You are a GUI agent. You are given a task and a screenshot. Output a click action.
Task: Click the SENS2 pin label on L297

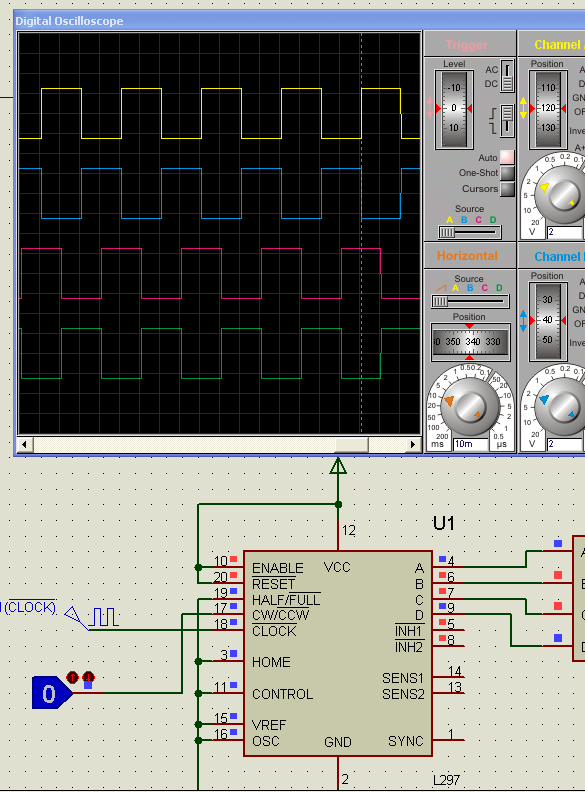tap(403, 695)
